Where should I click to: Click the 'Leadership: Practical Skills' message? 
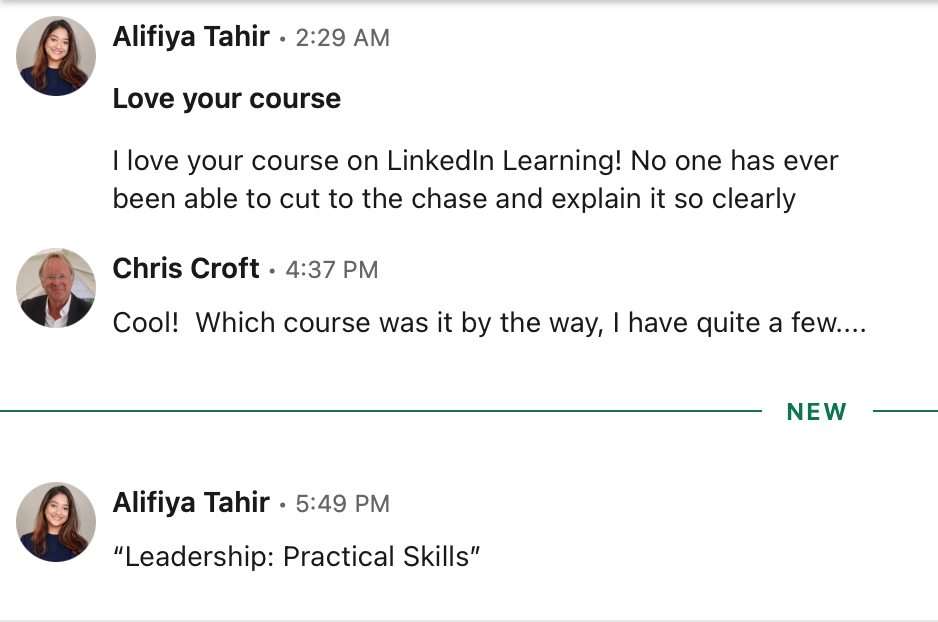[x=297, y=556]
